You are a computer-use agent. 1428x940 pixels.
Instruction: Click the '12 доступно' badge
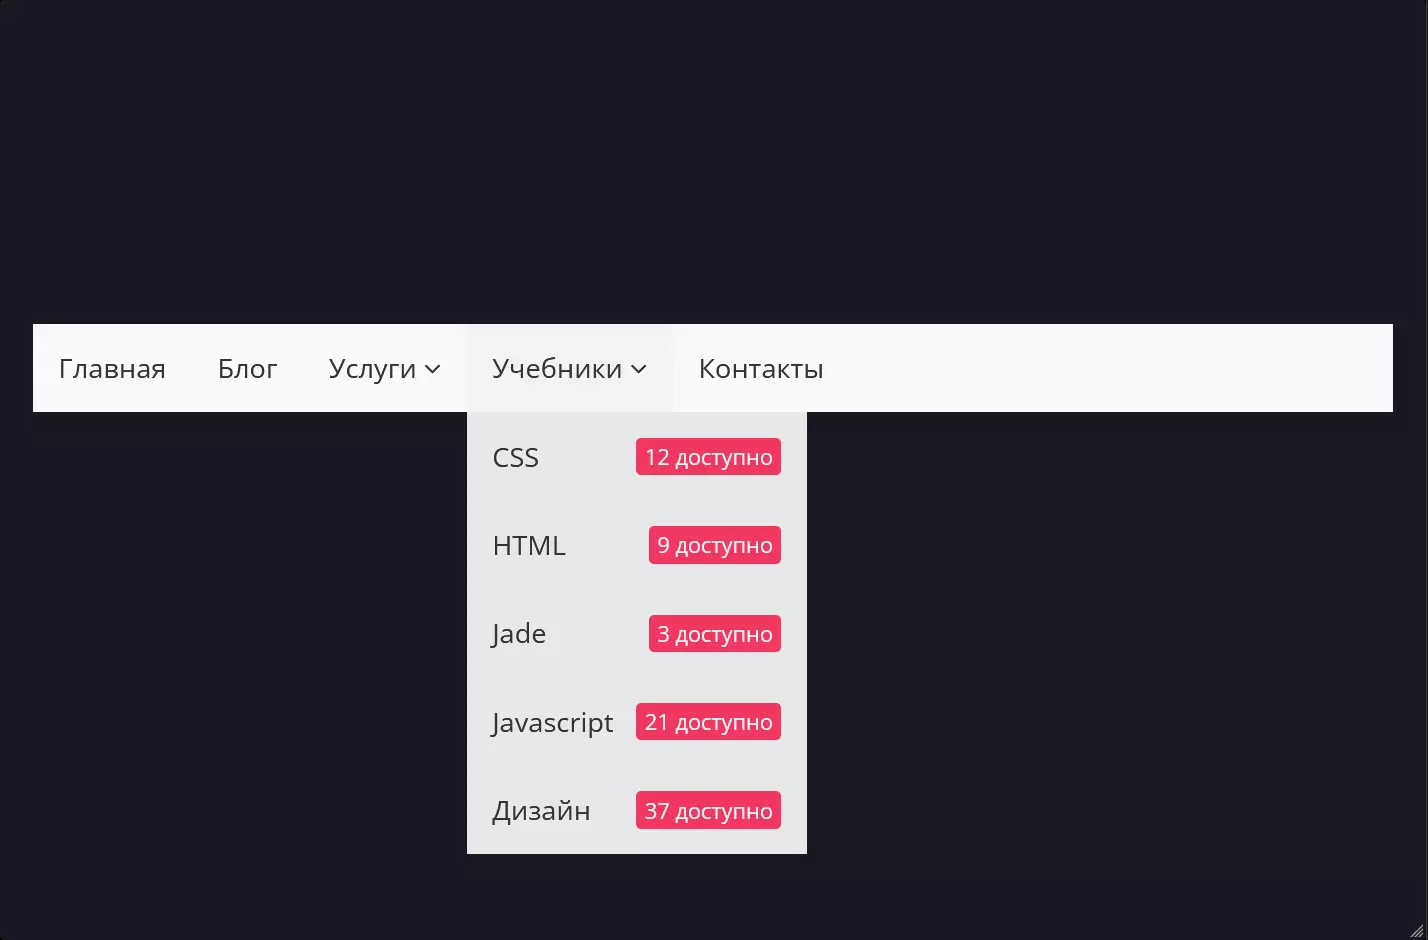click(x=708, y=457)
